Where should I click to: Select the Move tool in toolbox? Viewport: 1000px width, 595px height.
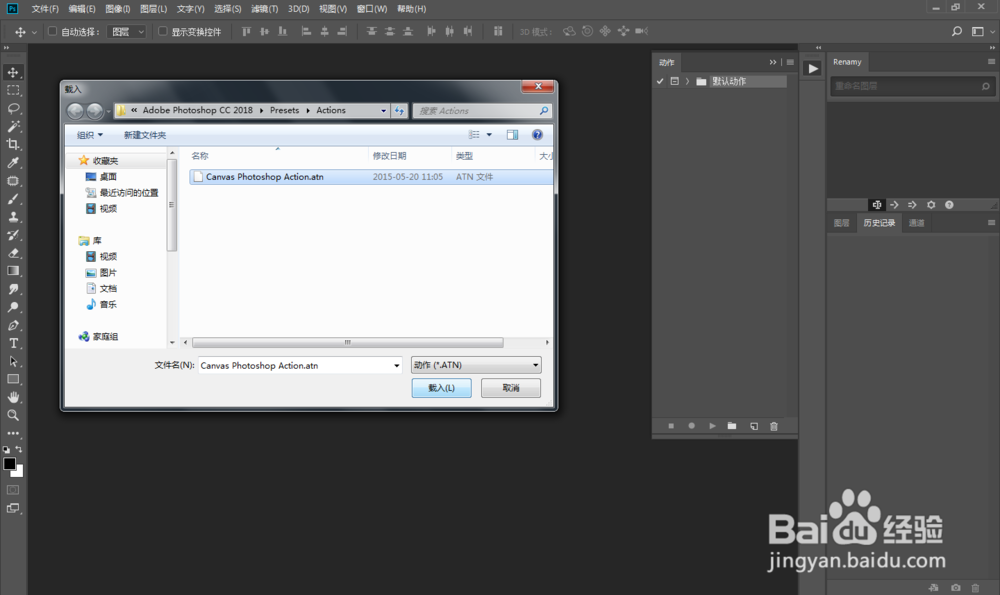[13, 72]
